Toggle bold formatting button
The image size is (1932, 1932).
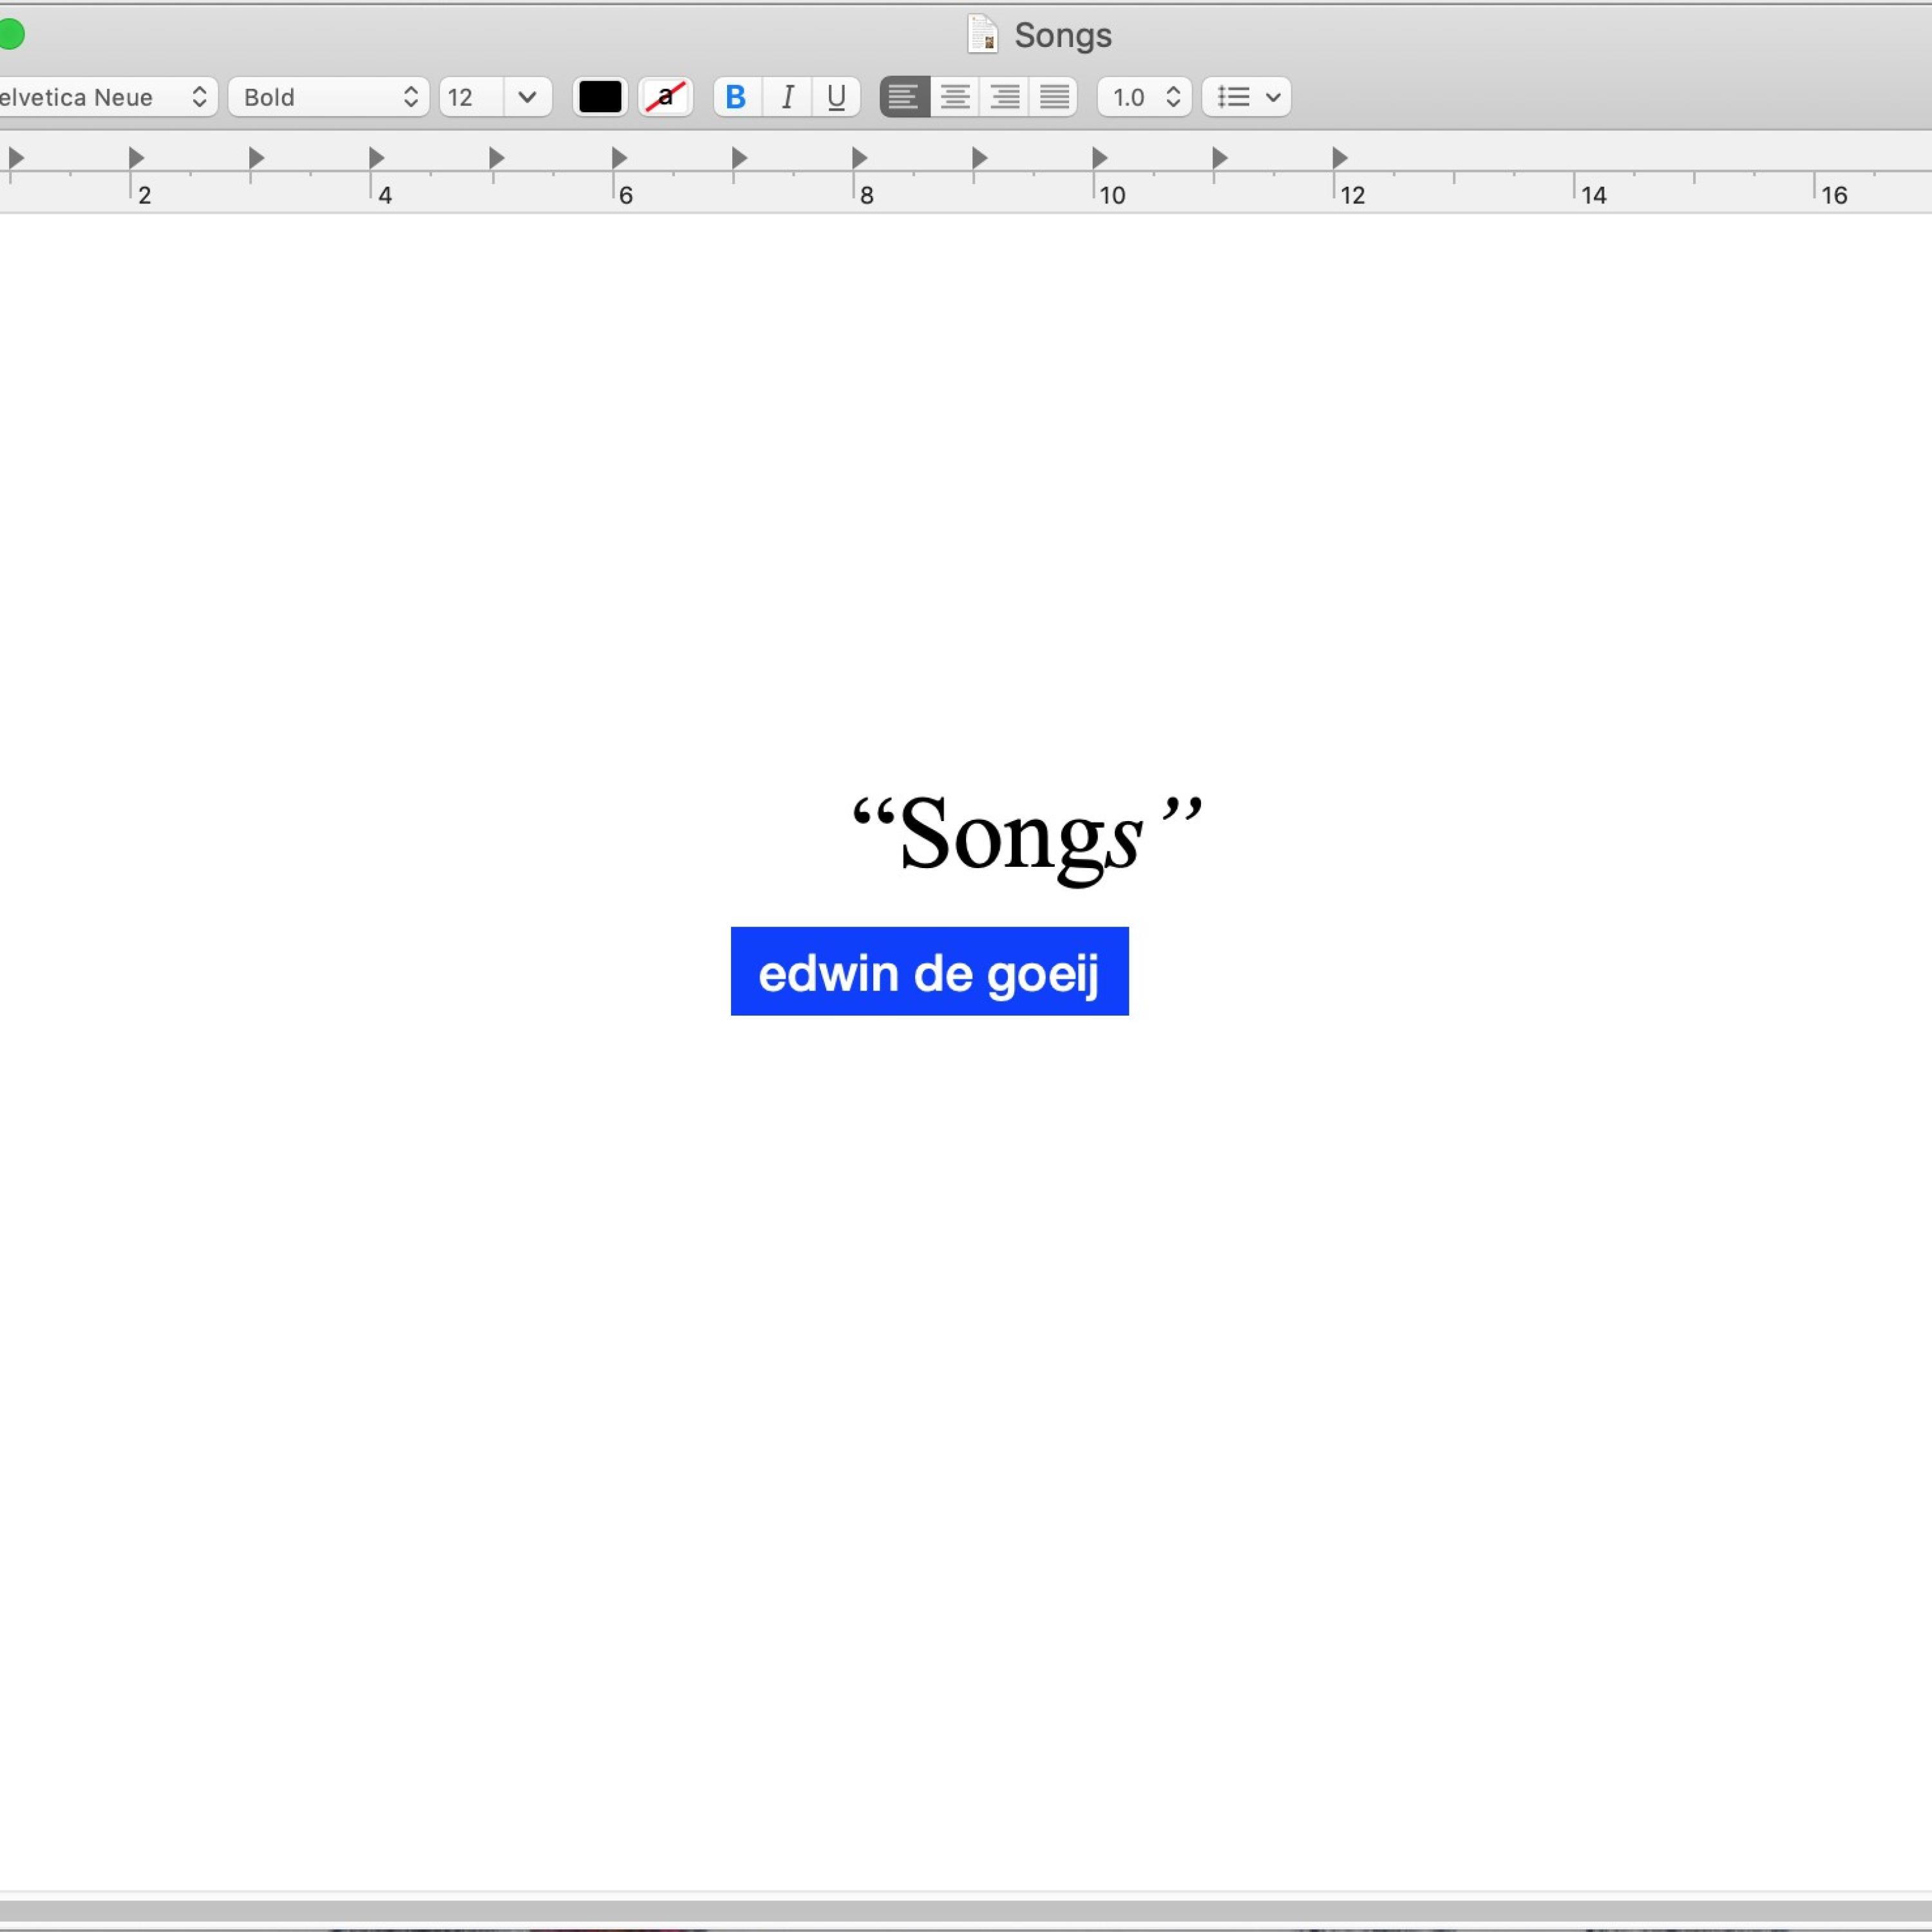click(737, 97)
